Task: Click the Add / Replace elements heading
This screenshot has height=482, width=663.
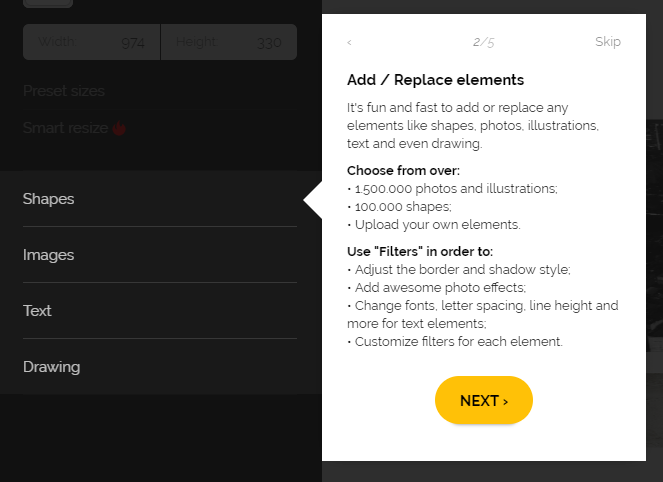Action: pyautogui.click(x=436, y=80)
